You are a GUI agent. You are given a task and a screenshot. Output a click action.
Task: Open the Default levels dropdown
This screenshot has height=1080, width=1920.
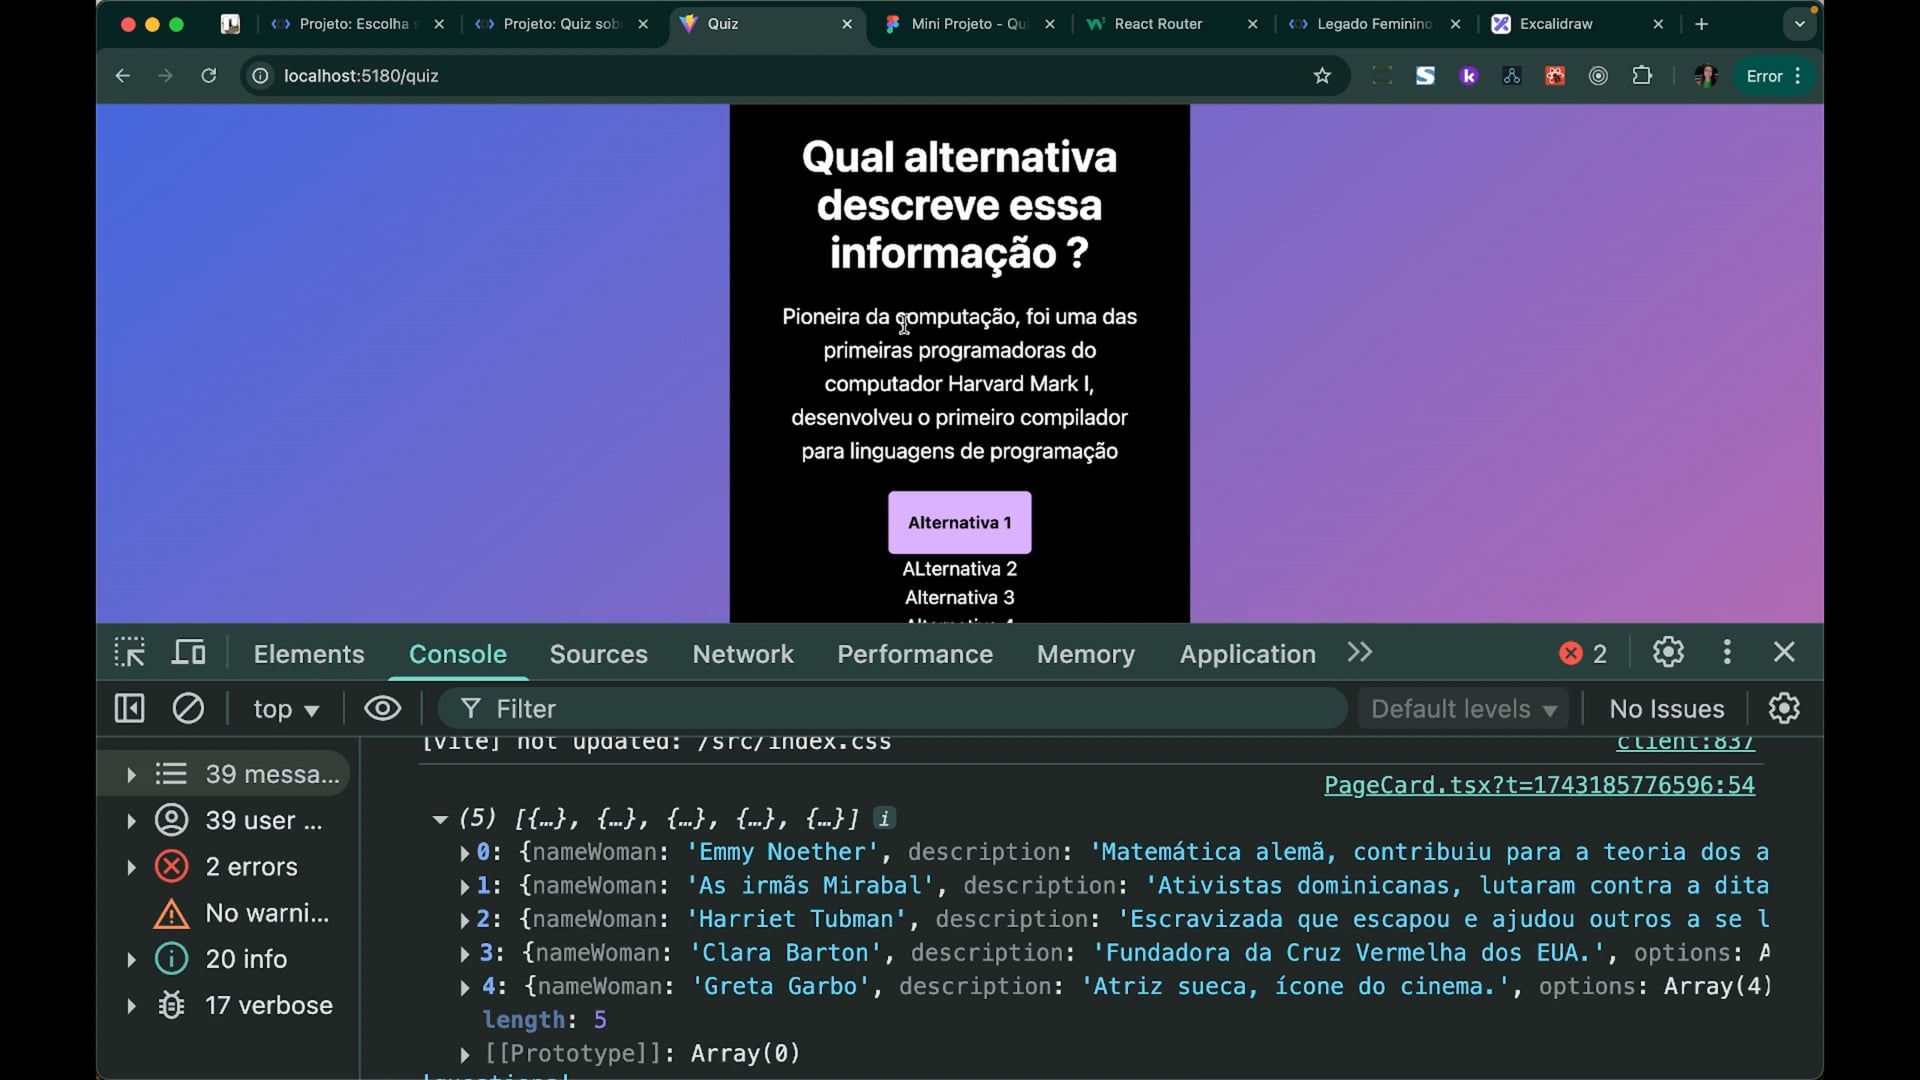(1463, 709)
